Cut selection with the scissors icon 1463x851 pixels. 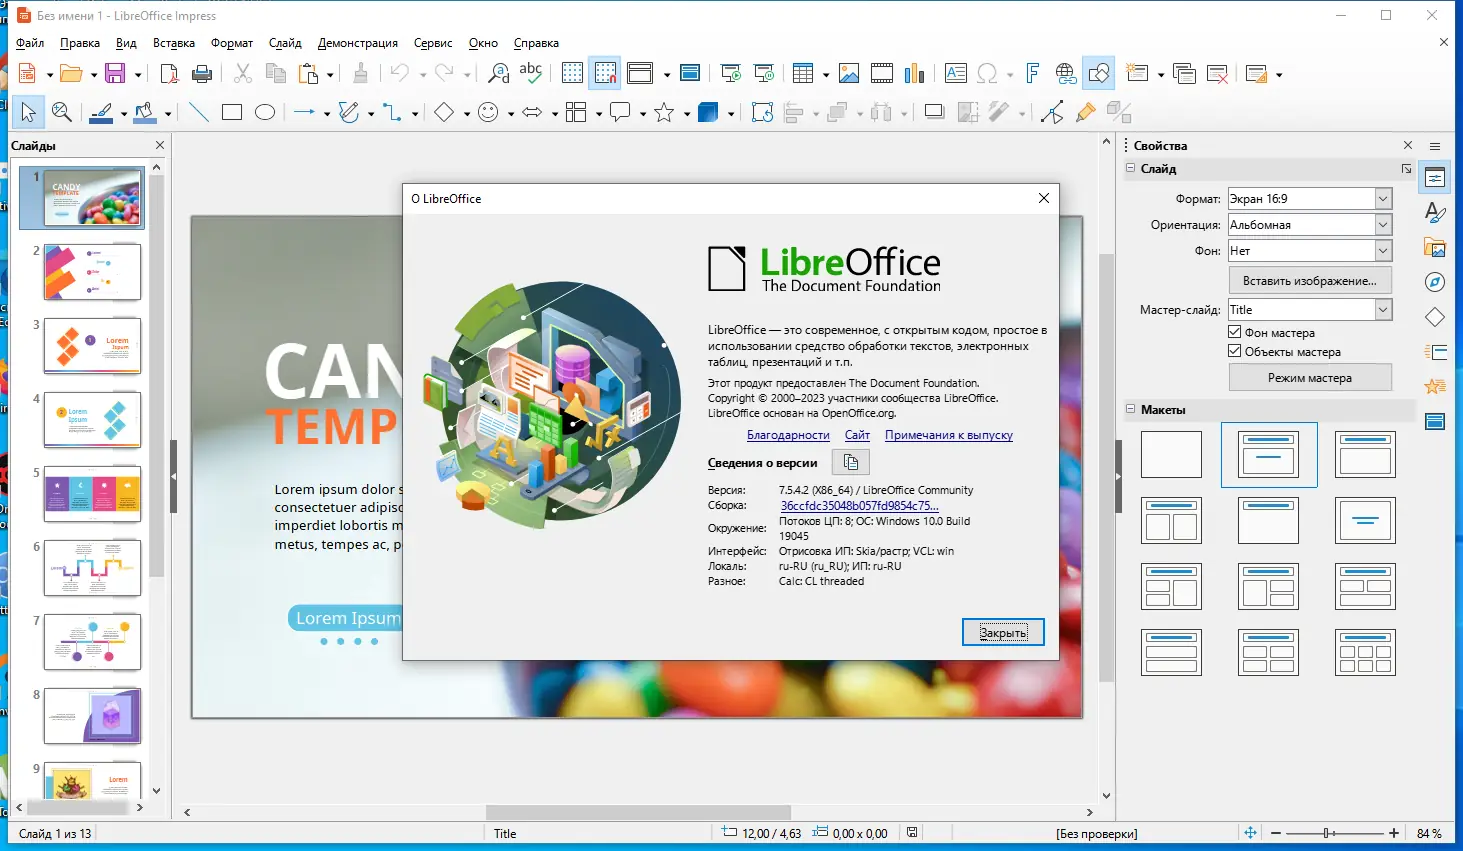[243, 73]
